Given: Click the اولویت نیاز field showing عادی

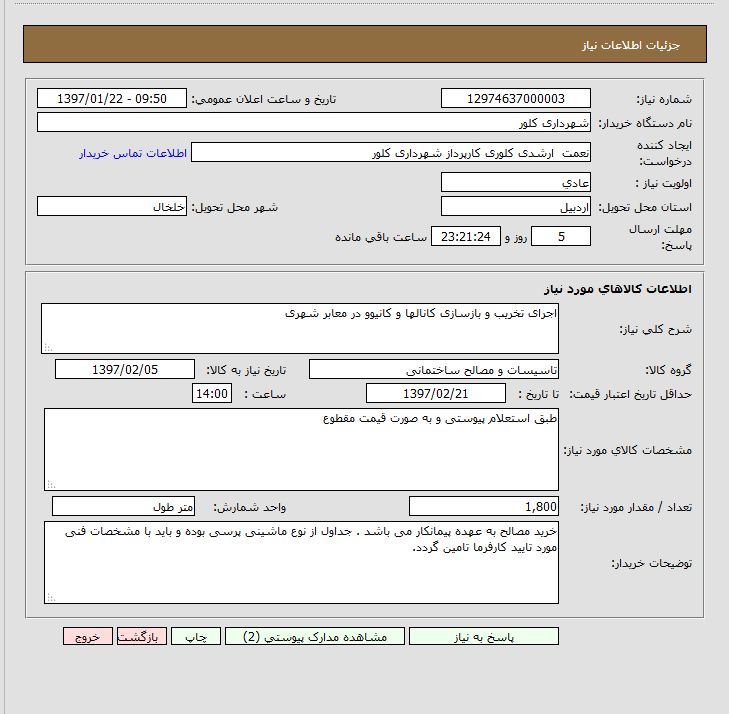Looking at the screenshot, I should (x=515, y=183).
